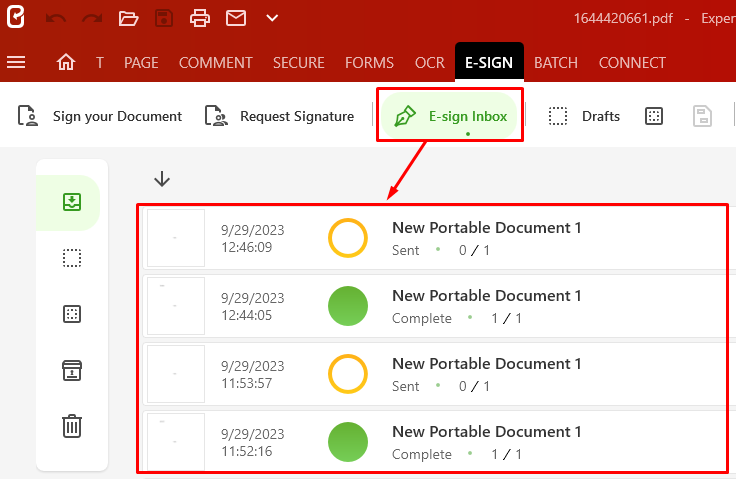Image resolution: width=736 pixels, height=479 pixels.
Task: Click yellow pending status circle for 12:46:09
Action: [348, 238]
